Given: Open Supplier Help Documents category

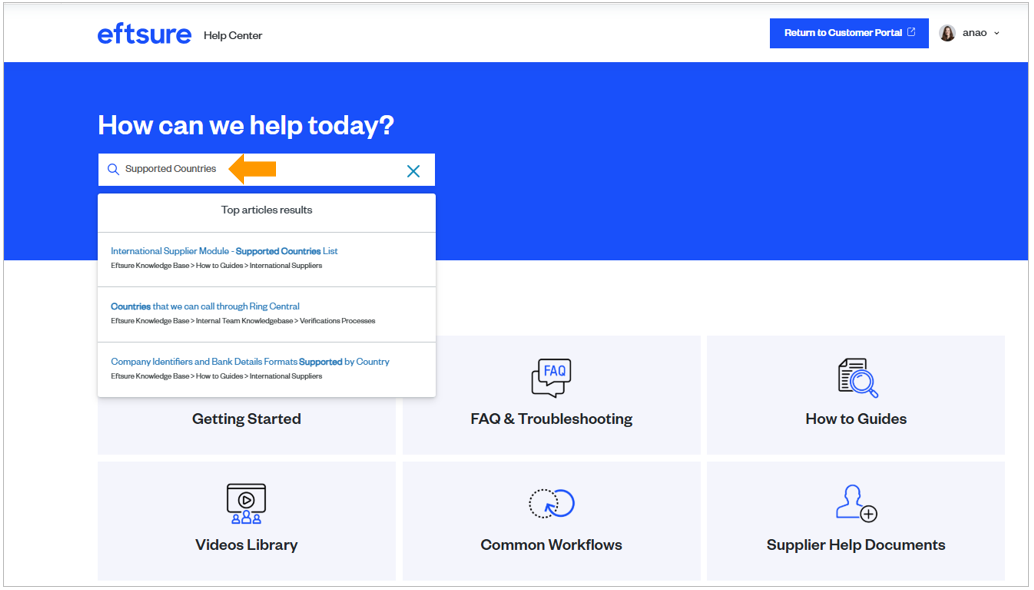Looking at the screenshot, I should [x=856, y=521].
